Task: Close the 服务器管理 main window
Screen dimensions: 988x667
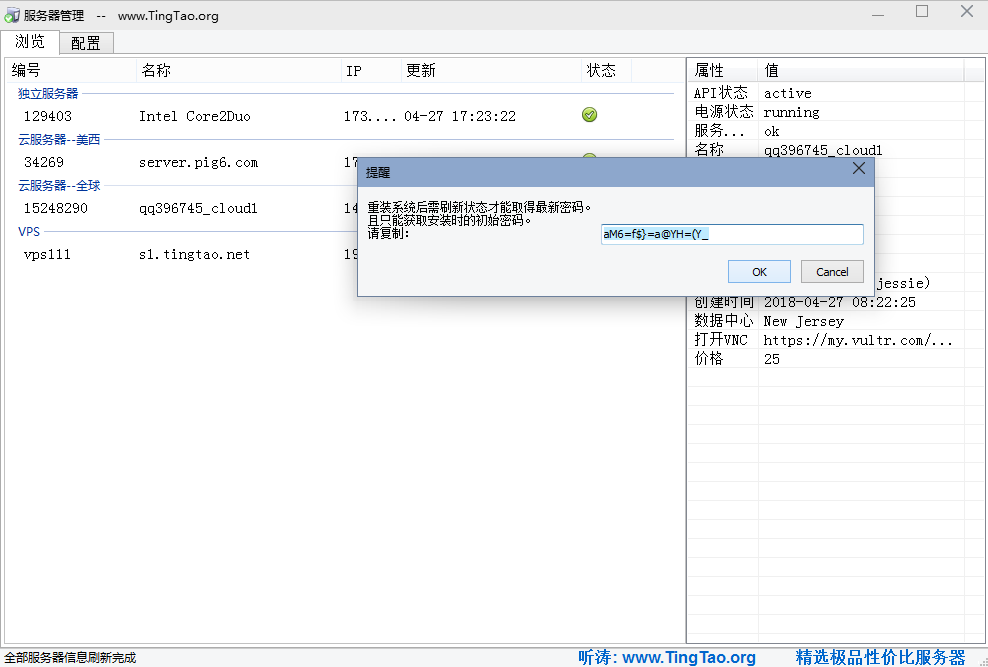Action: pyautogui.click(x=967, y=11)
